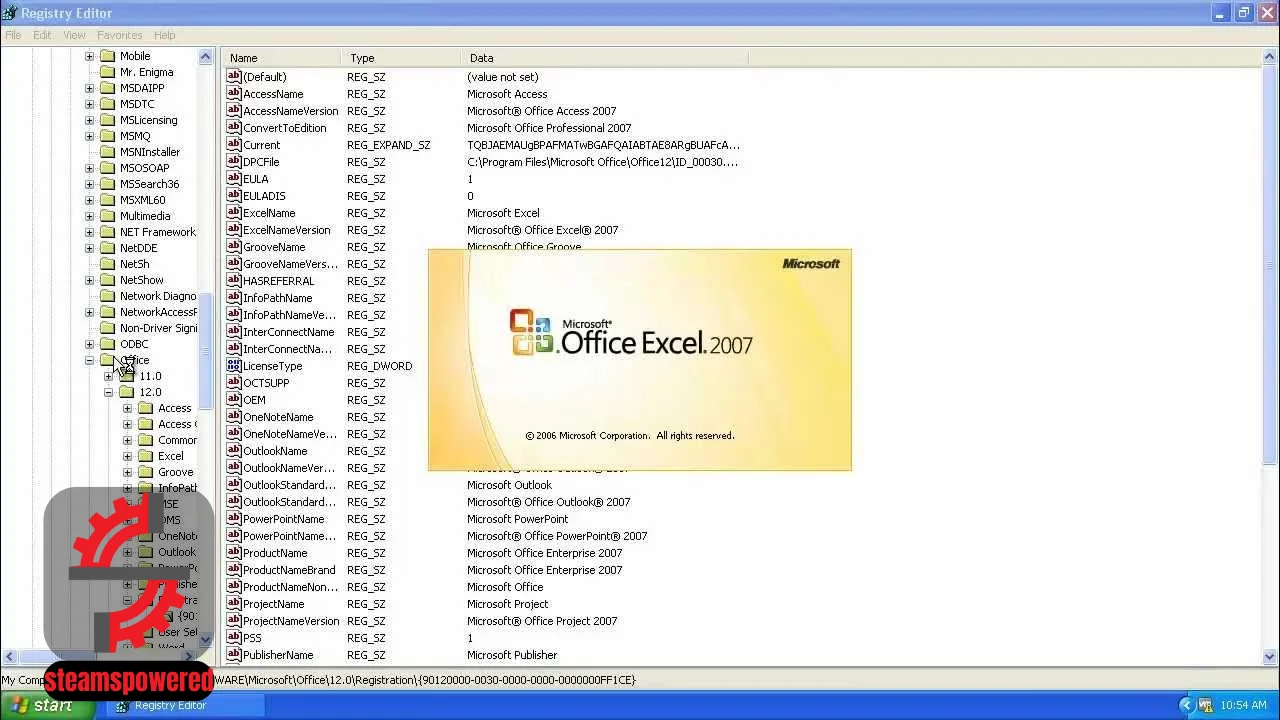1280x720 pixels.
Task: Select the MSDTC tree item
Action: click(x=137, y=104)
